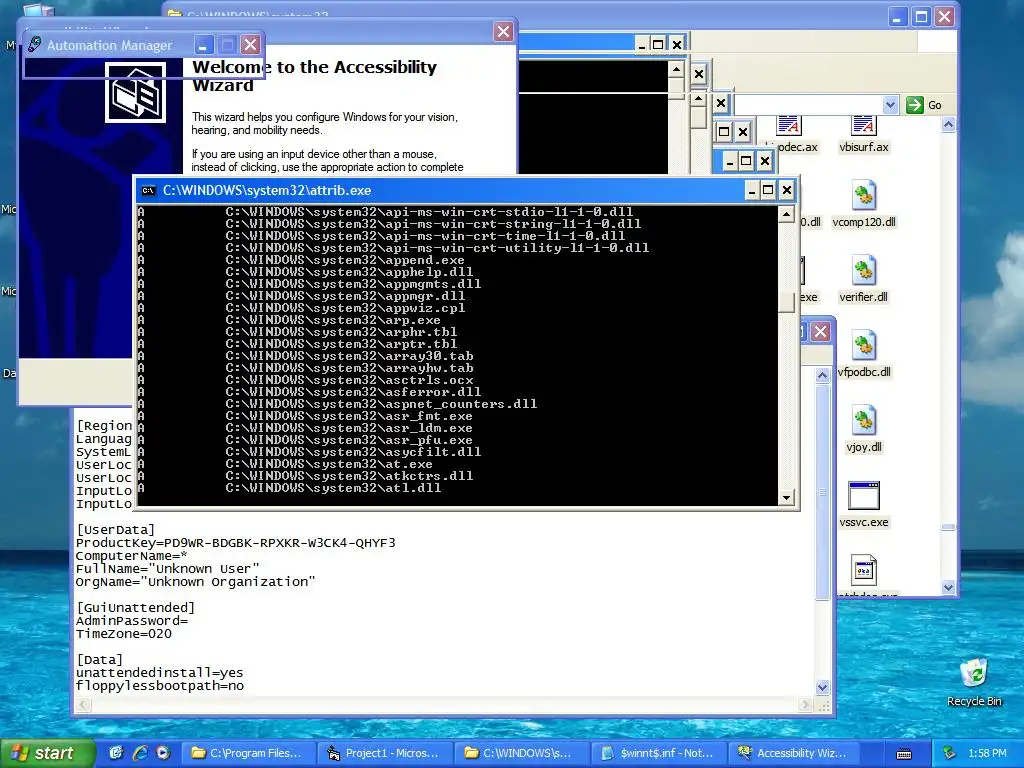The image size is (1024, 768).
Task: Open the Recycle Bin desktop icon
Action: tap(974, 673)
